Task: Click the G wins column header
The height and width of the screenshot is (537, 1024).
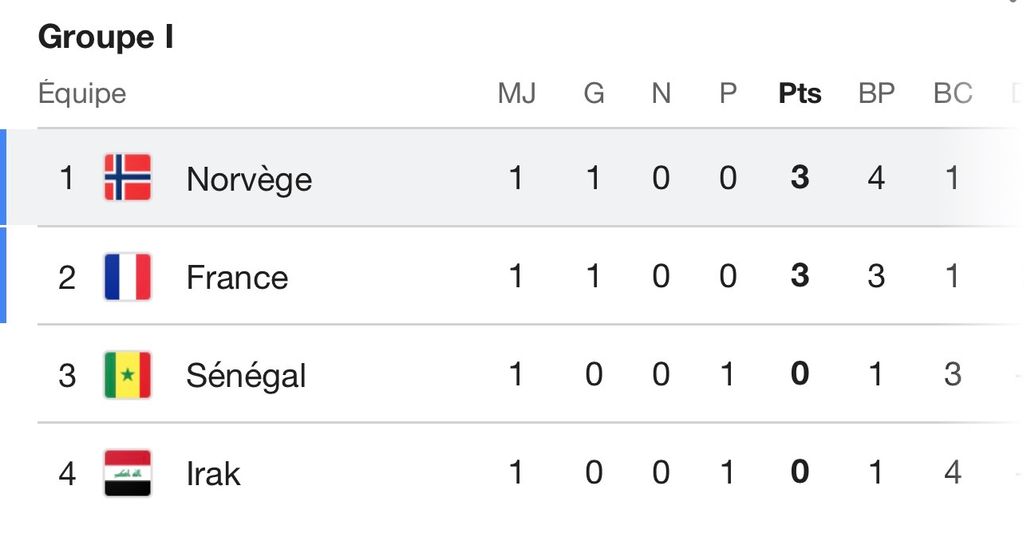Action: (594, 93)
